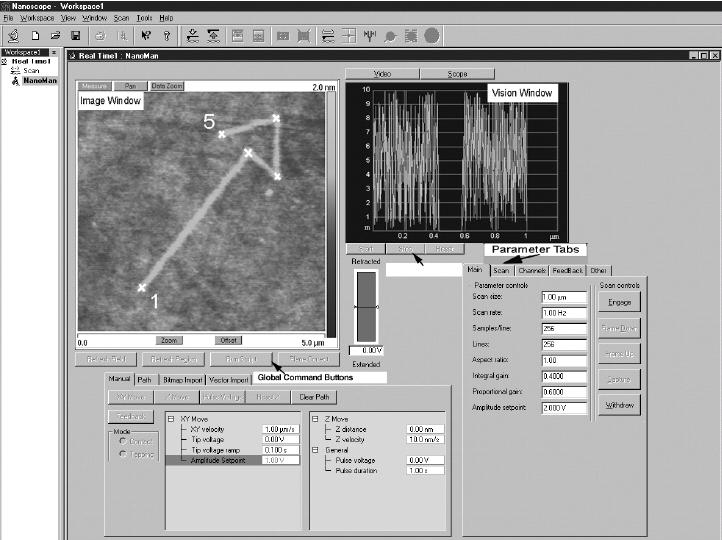This screenshot has height=540, width=722.
Task: Collapse the Z Move parameter group
Action: (315, 418)
